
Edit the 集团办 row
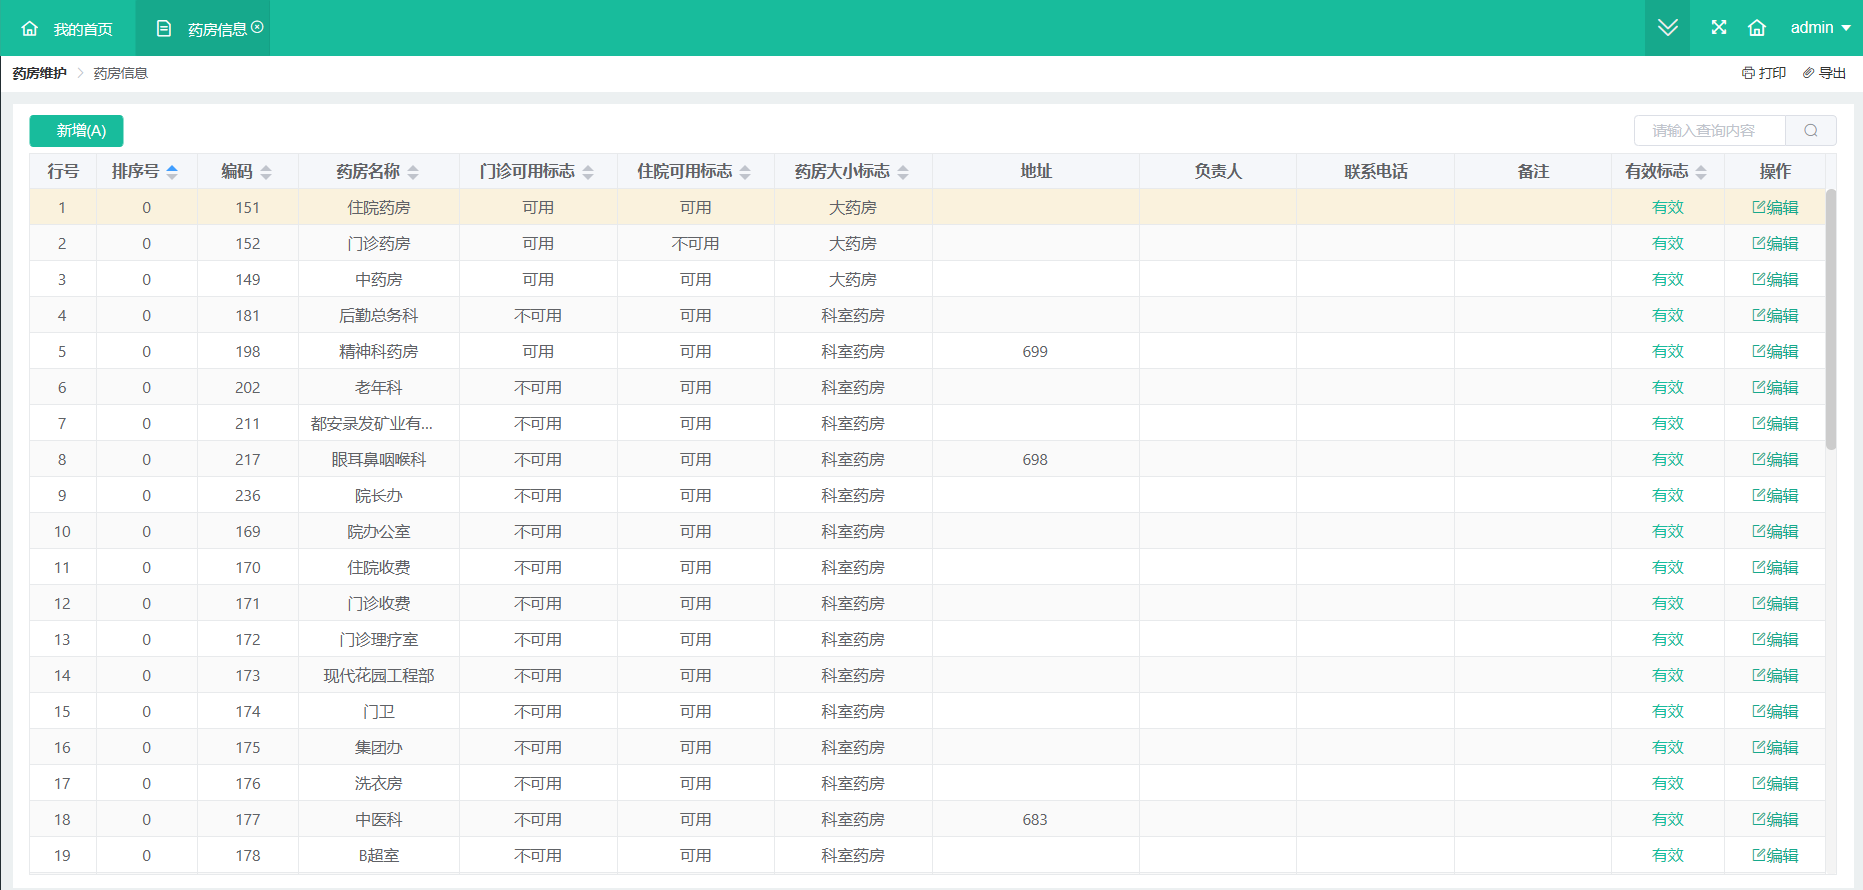click(1775, 748)
